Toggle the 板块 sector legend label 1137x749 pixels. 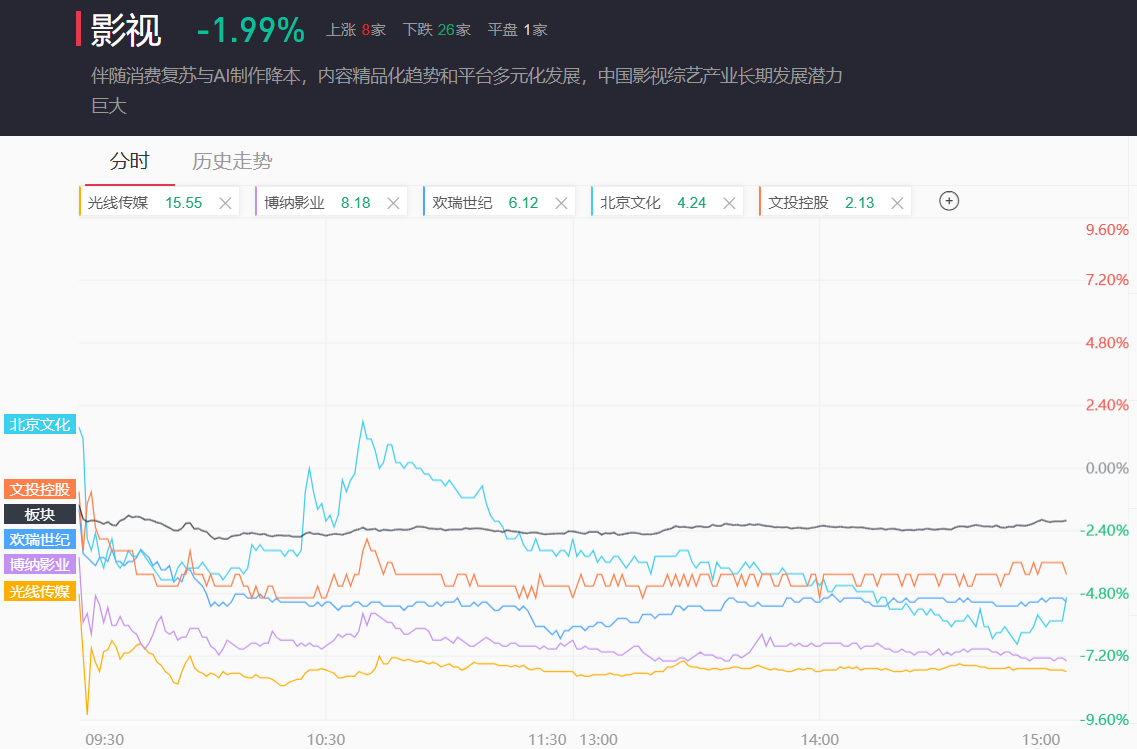(x=40, y=514)
